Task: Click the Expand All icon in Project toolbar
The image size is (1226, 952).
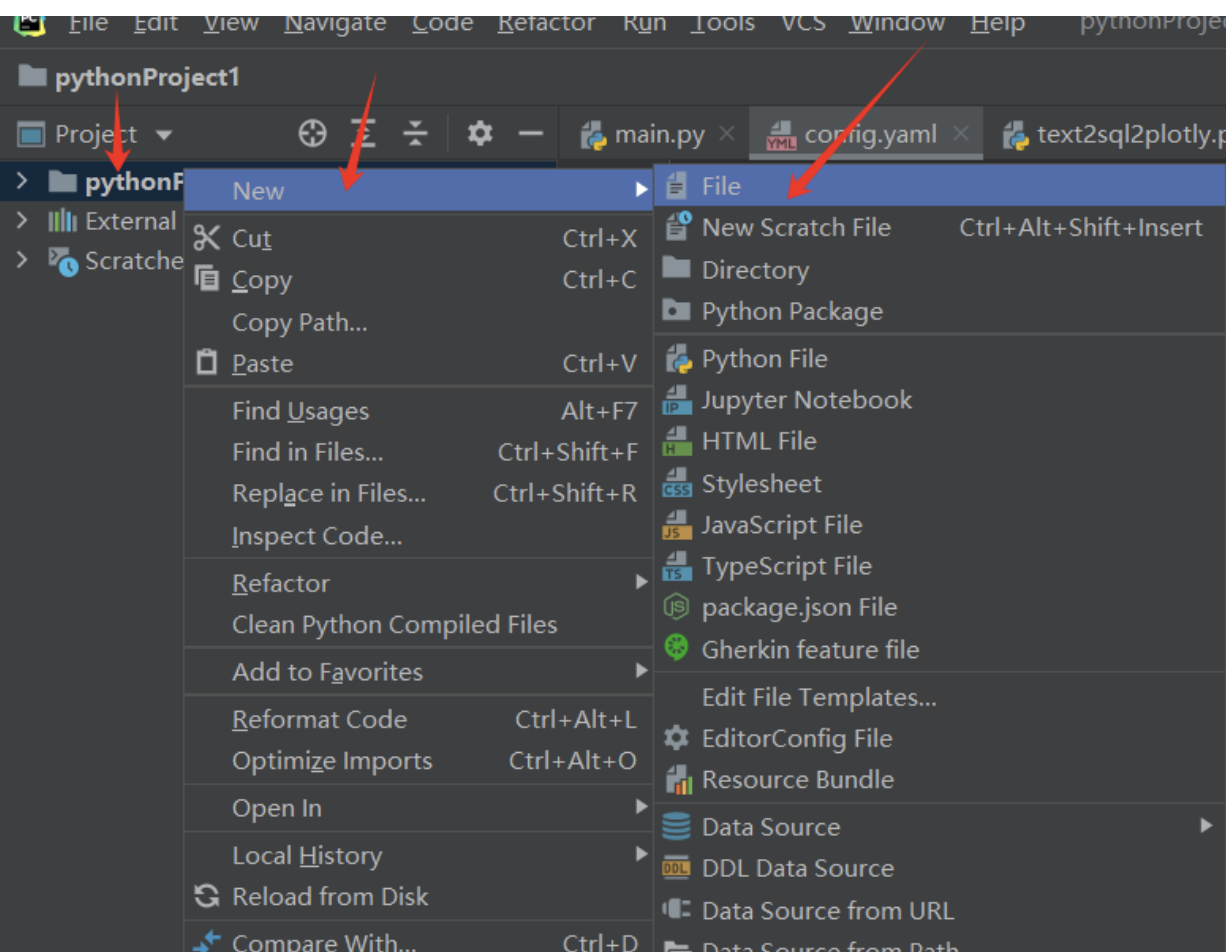Action: pos(363,133)
